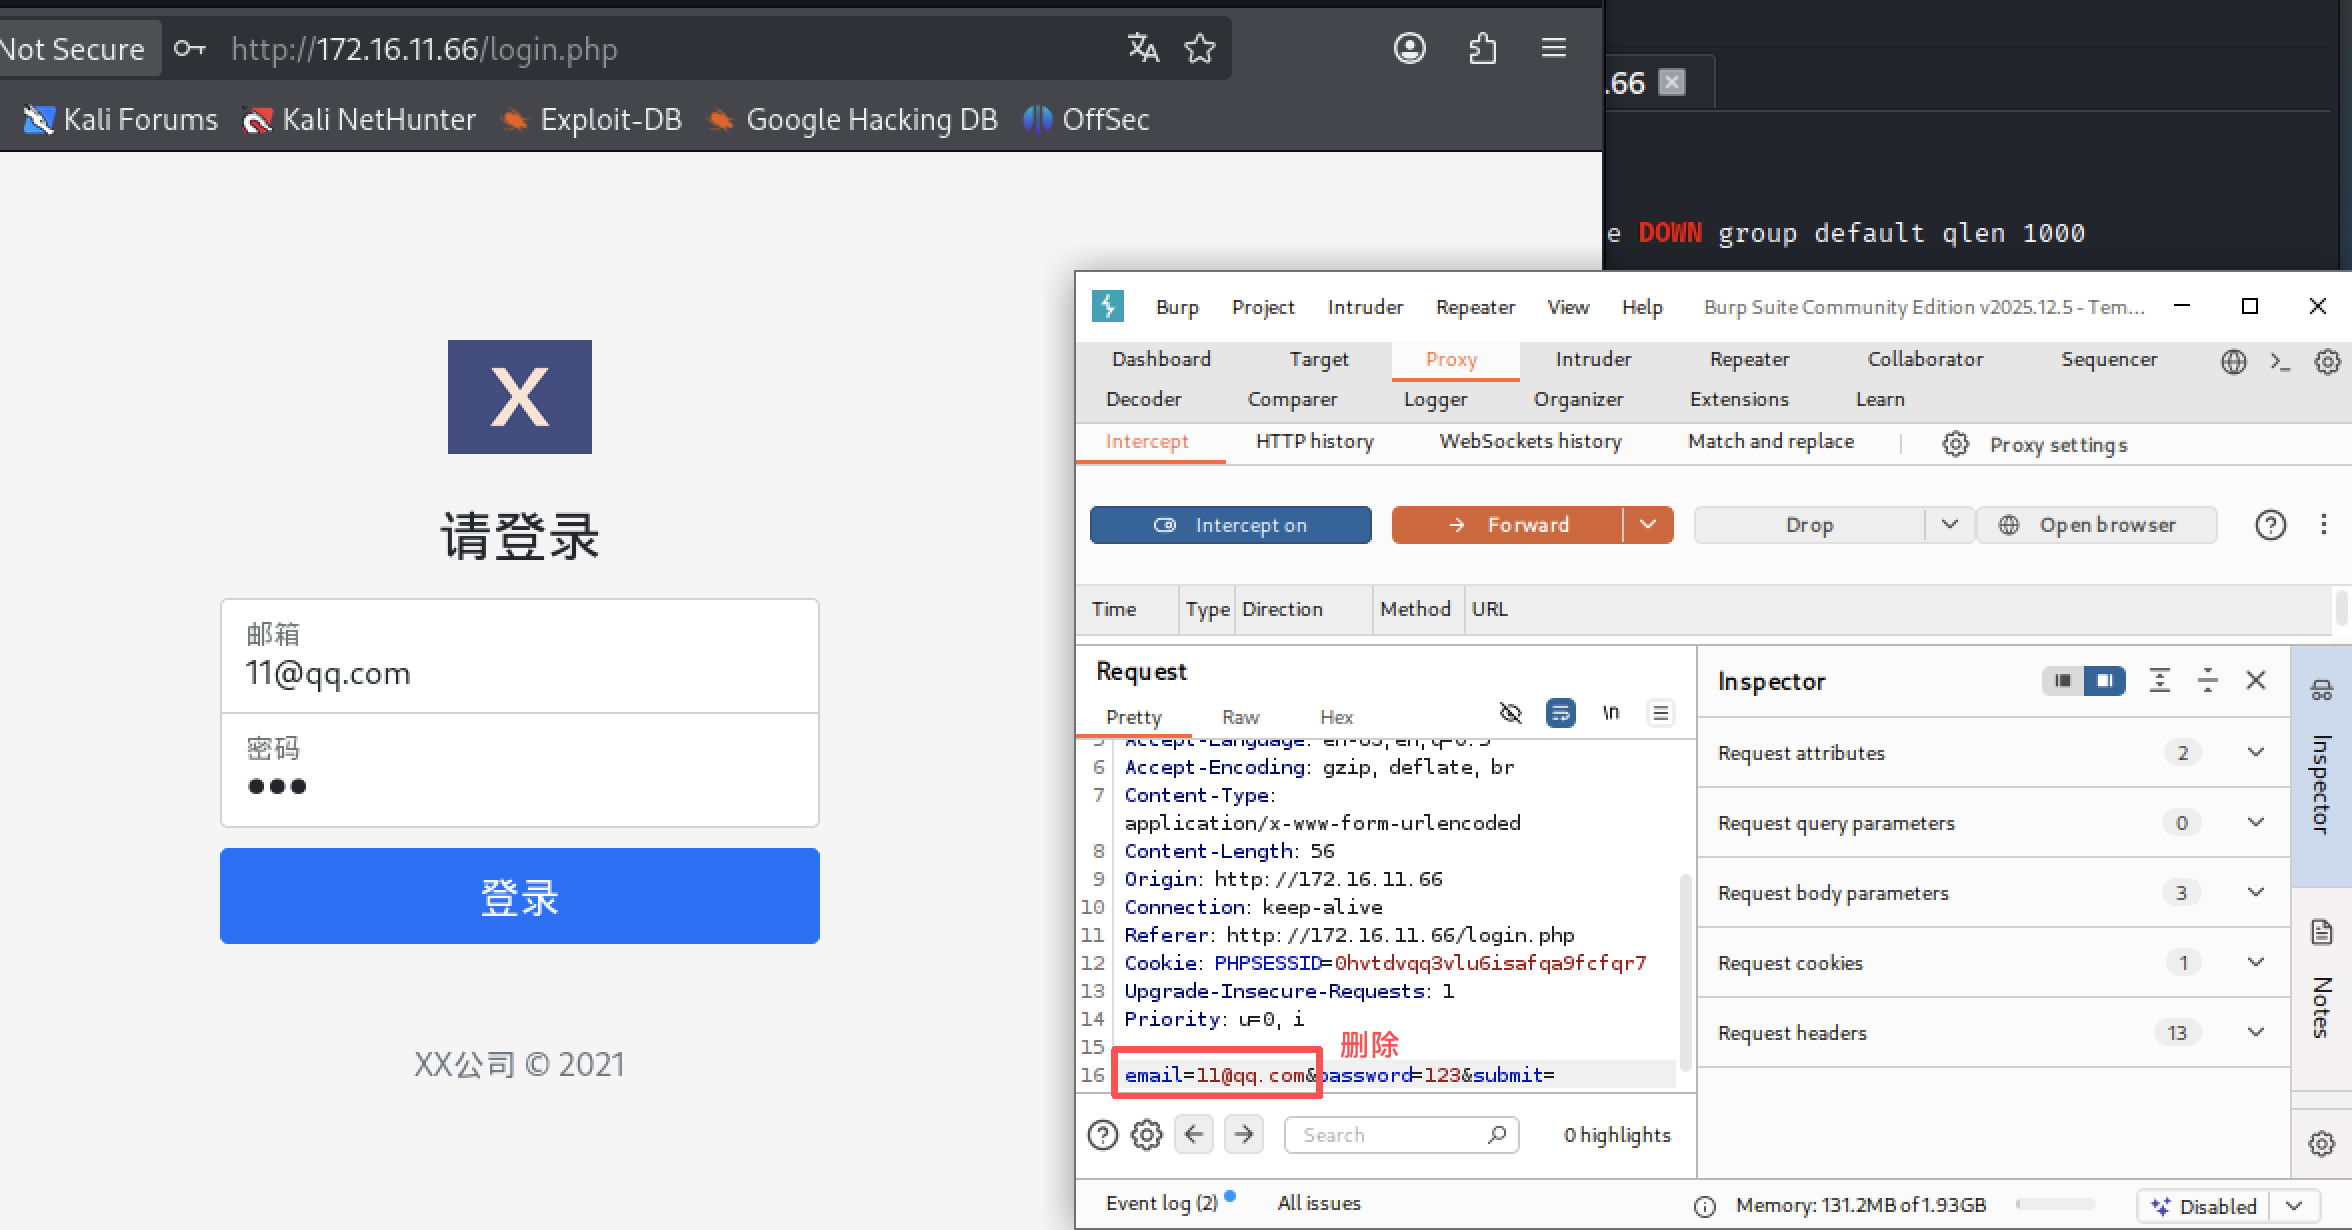
Task: Click the blue 登录 login button
Action: click(519, 896)
